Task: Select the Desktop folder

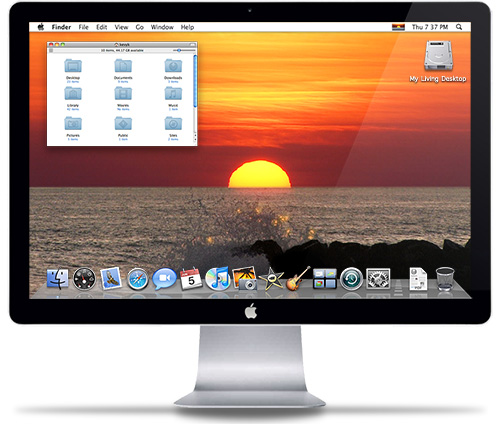Action: point(73,66)
